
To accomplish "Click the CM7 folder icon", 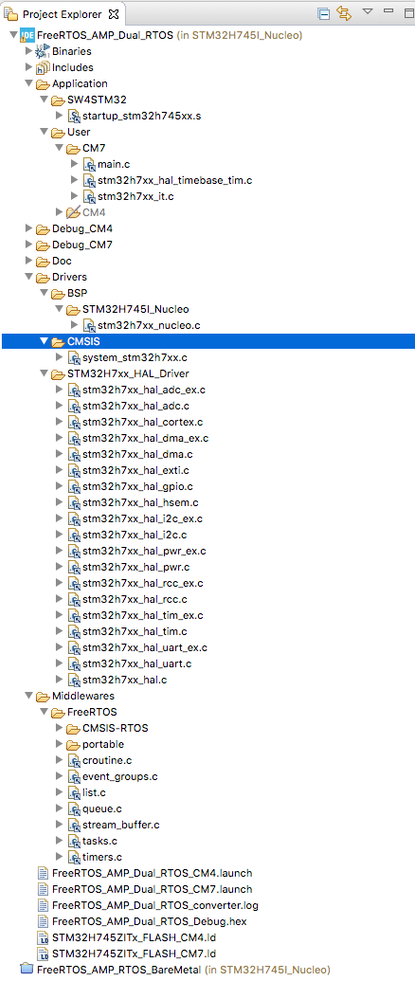I will coord(73,148).
